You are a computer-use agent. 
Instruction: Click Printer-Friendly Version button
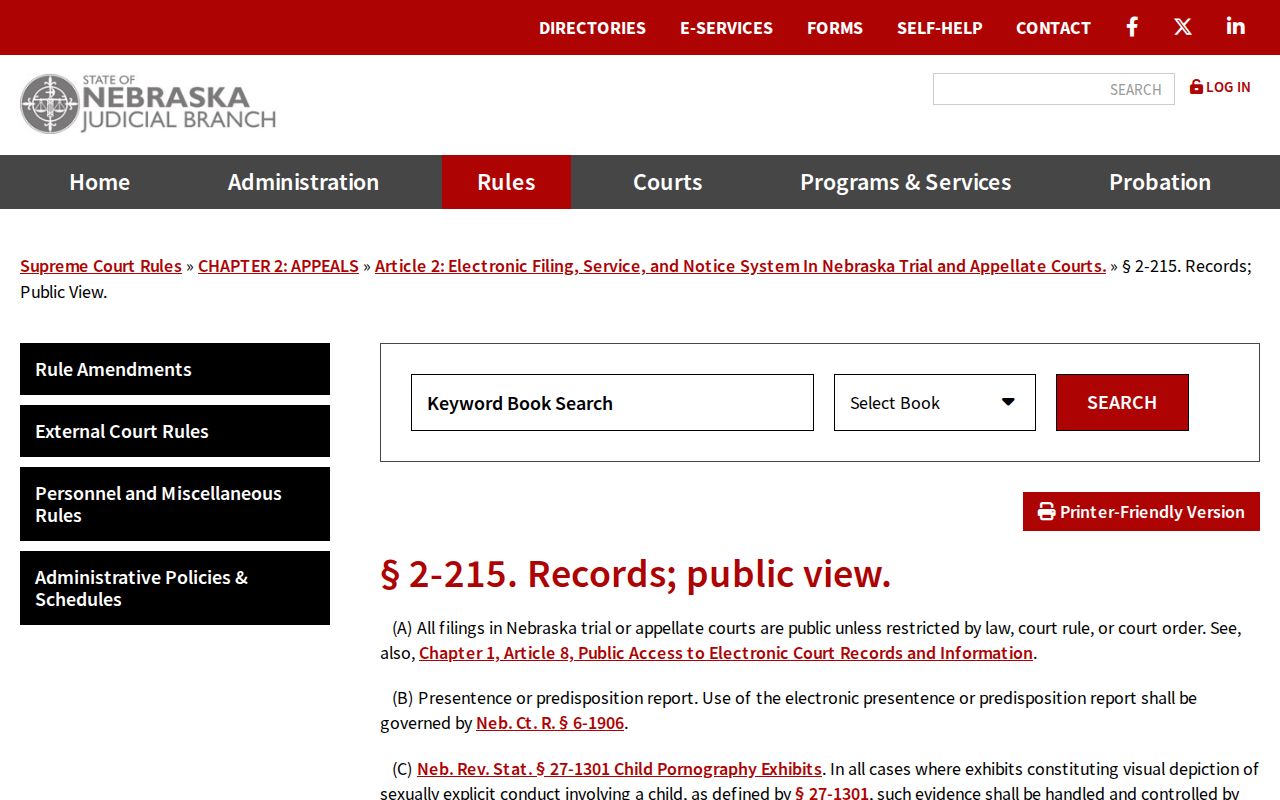(x=1141, y=511)
